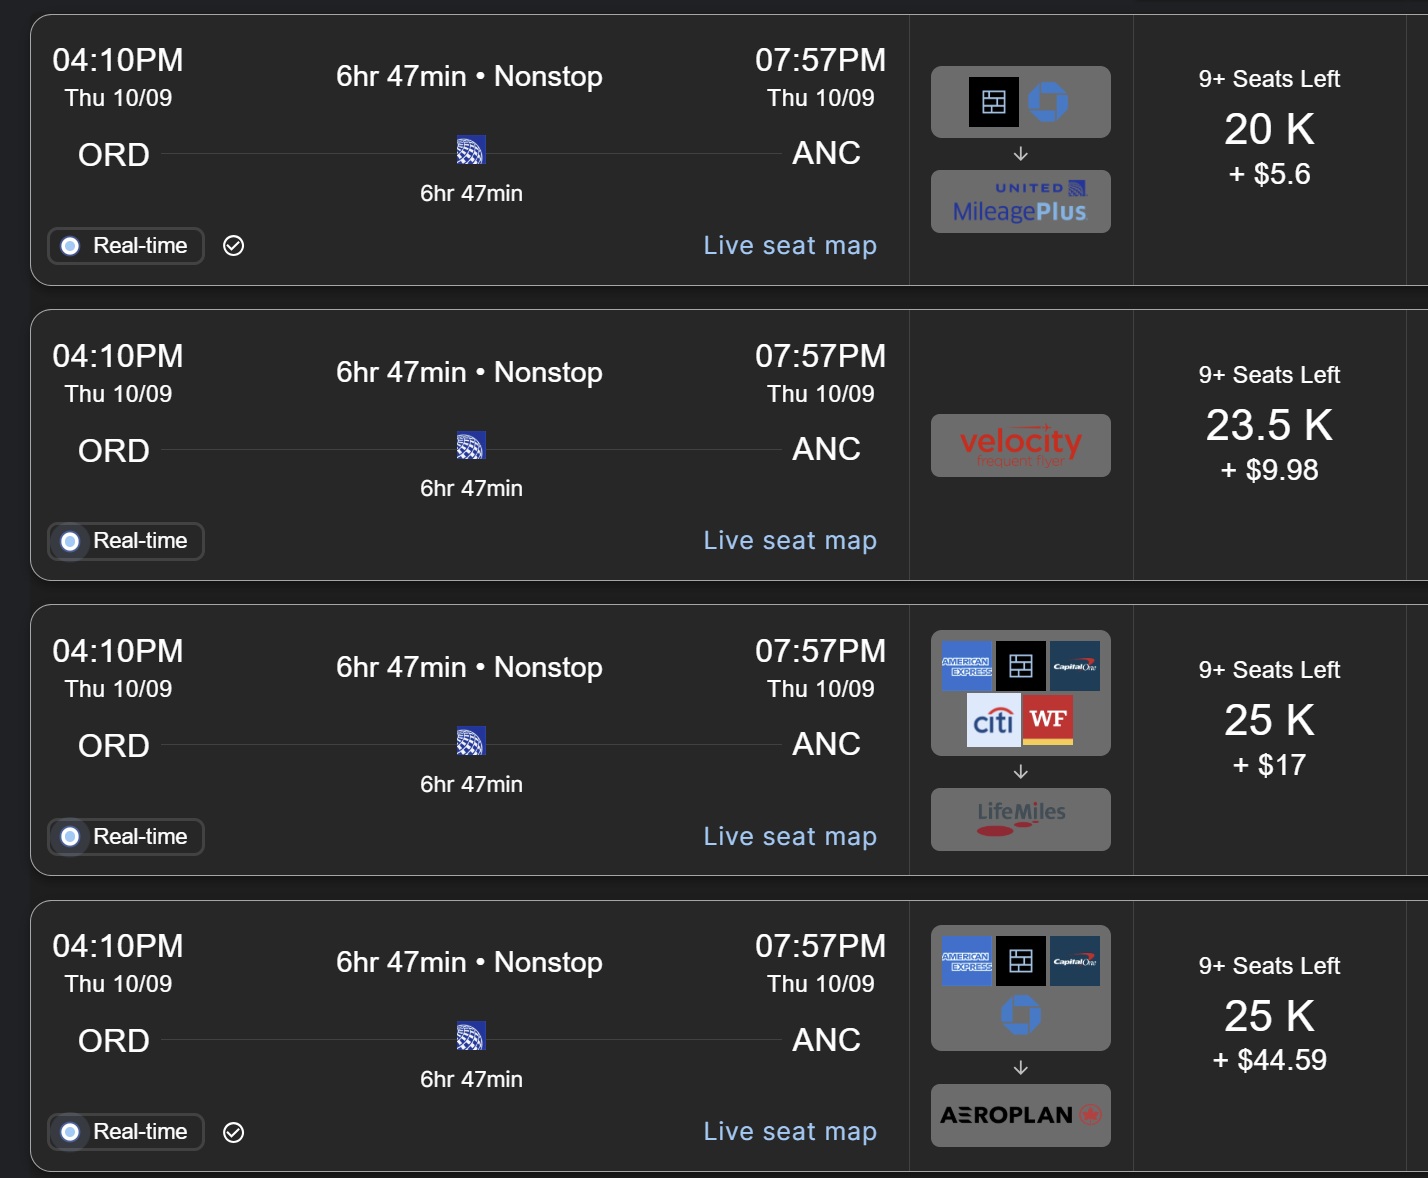Click the United airline icon on the third flight
The width and height of the screenshot is (1428, 1178).
click(470, 741)
